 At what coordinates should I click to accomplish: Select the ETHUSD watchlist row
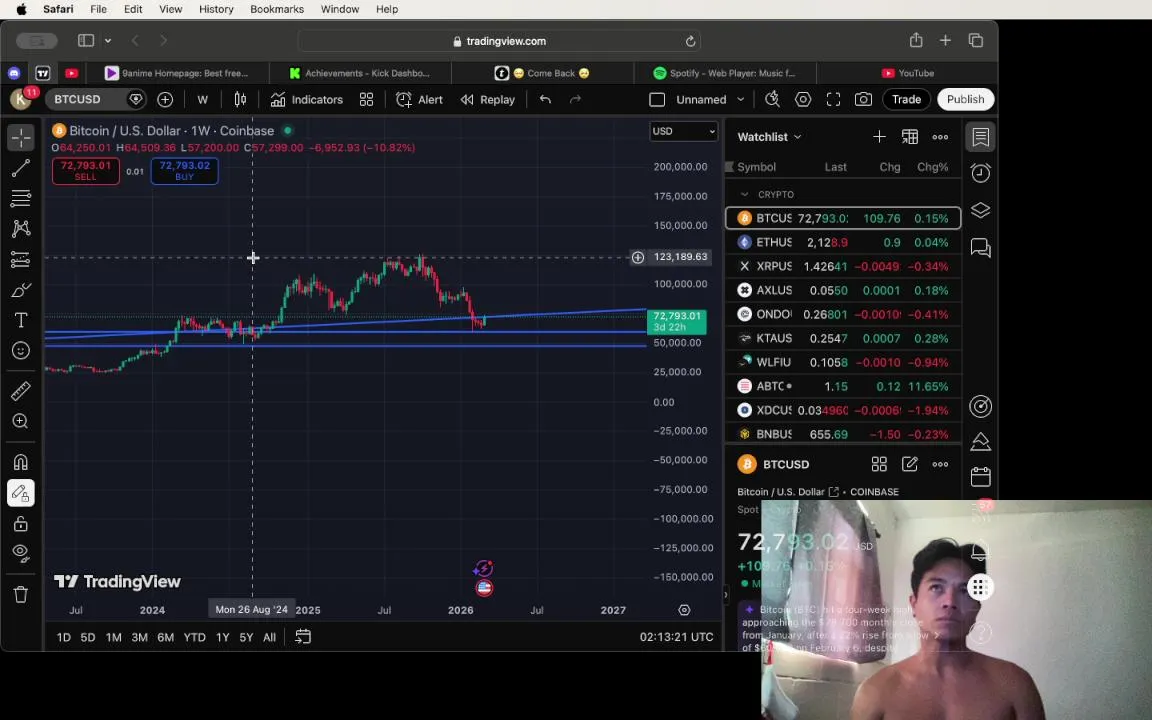pyautogui.click(x=843, y=242)
